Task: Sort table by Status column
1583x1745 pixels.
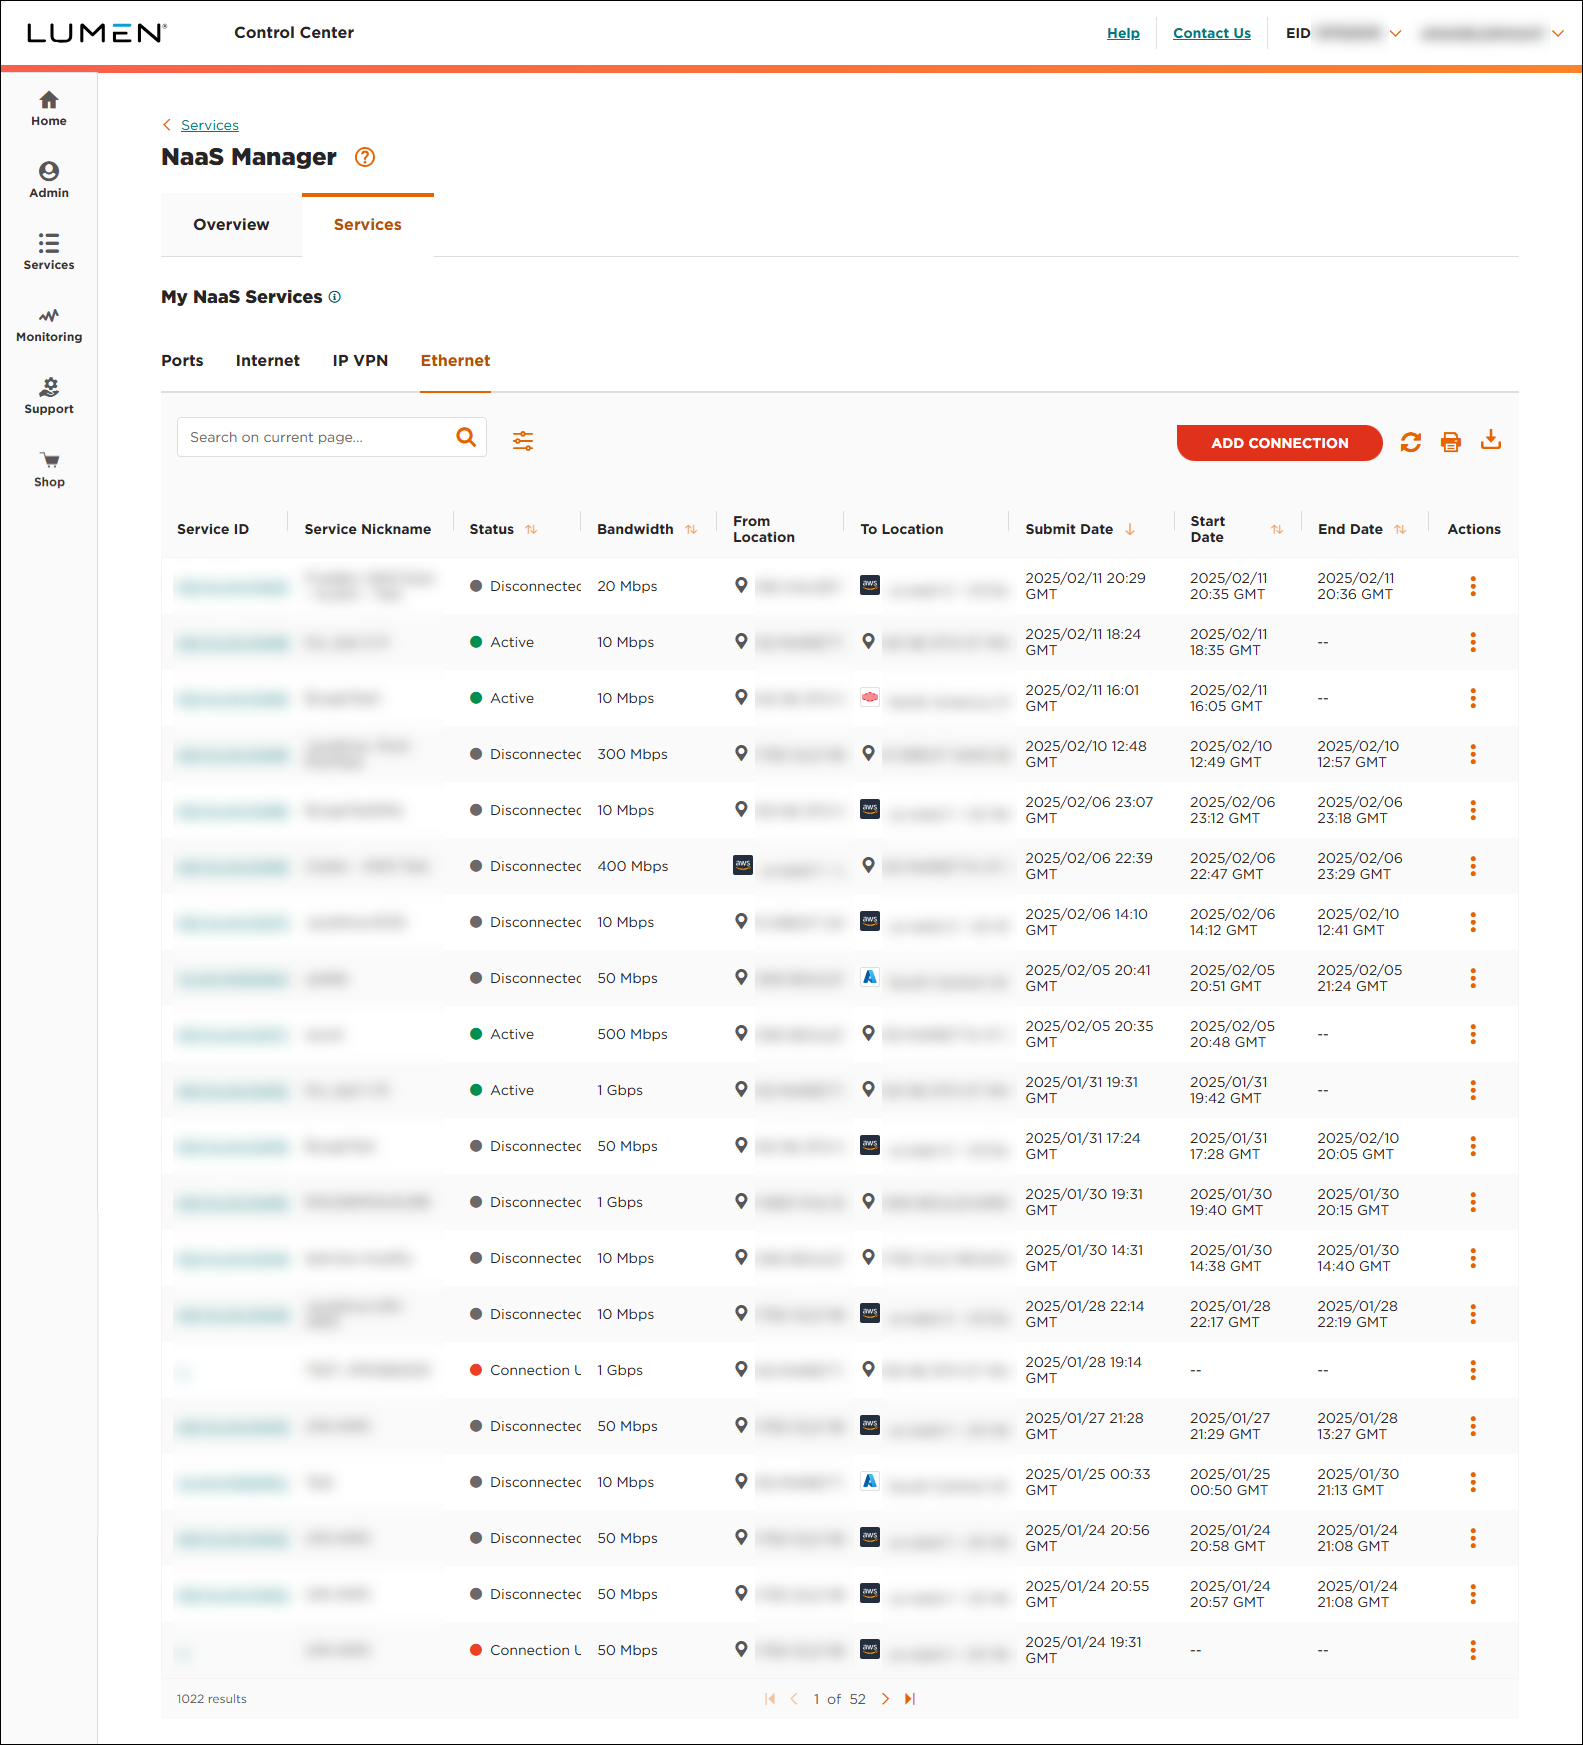Action: point(531,529)
